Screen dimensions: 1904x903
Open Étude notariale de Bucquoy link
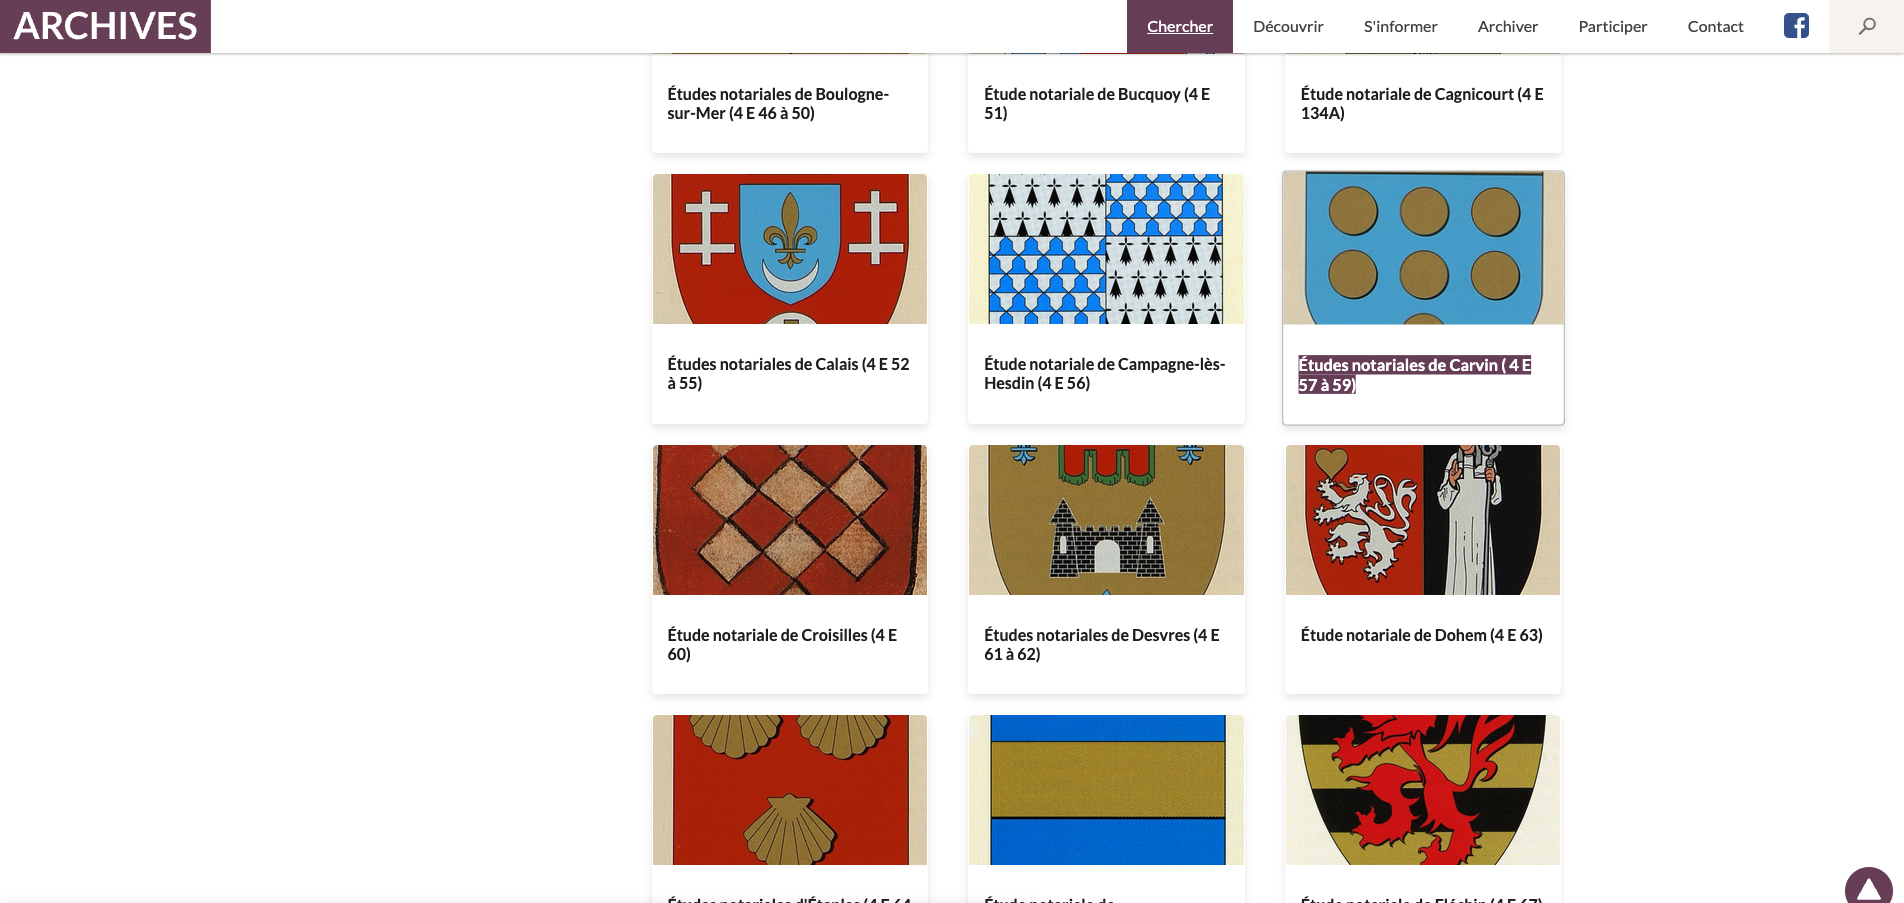click(x=1096, y=104)
